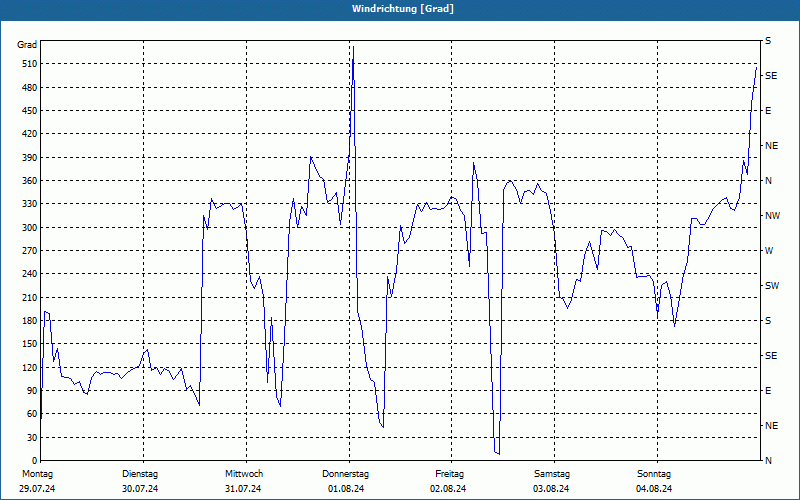This screenshot has width=800, height=500.
Task: Click the 'Montag' day label
Action: click(x=38, y=474)
